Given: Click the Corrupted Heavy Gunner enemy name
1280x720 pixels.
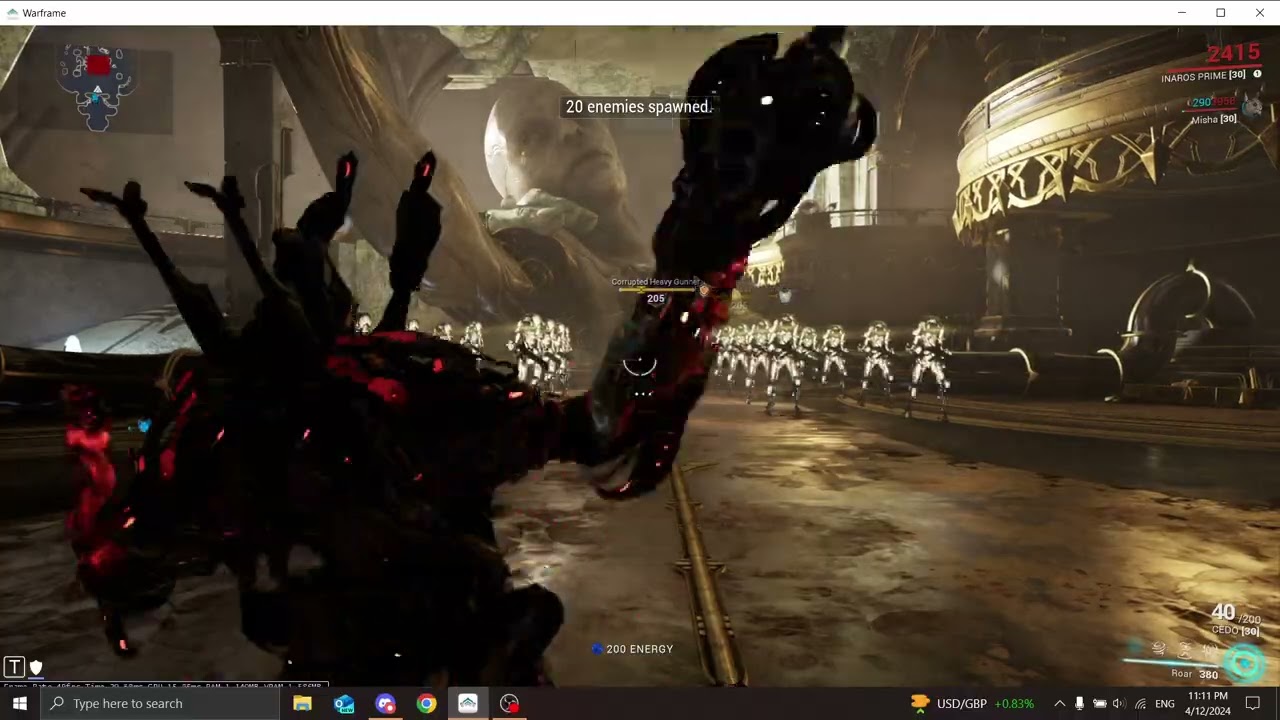Looking at the screenshot, I should [x=655, y=282].
